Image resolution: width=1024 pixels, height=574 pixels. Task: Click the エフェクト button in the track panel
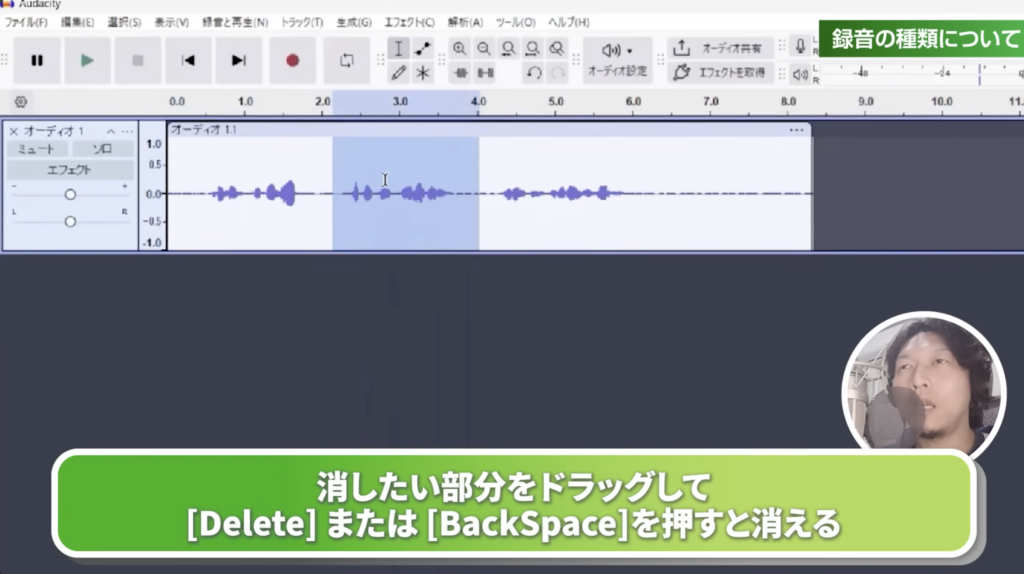pyautogui.click(x=70, y=170)
